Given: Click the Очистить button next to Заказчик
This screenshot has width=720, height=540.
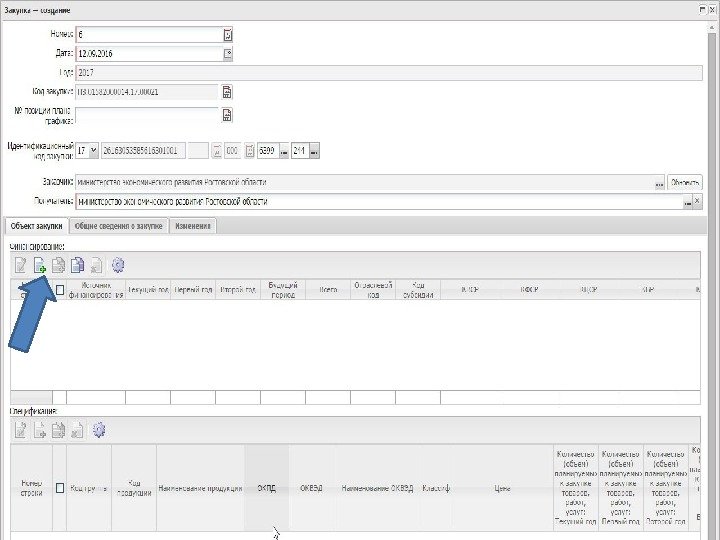Looking at the screenshot, I should coord(685,183).
